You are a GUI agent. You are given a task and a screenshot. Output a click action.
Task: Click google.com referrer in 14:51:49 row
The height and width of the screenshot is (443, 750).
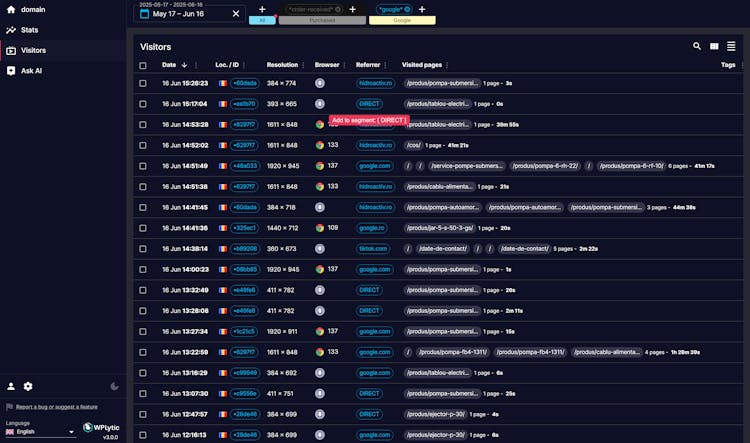375,166
